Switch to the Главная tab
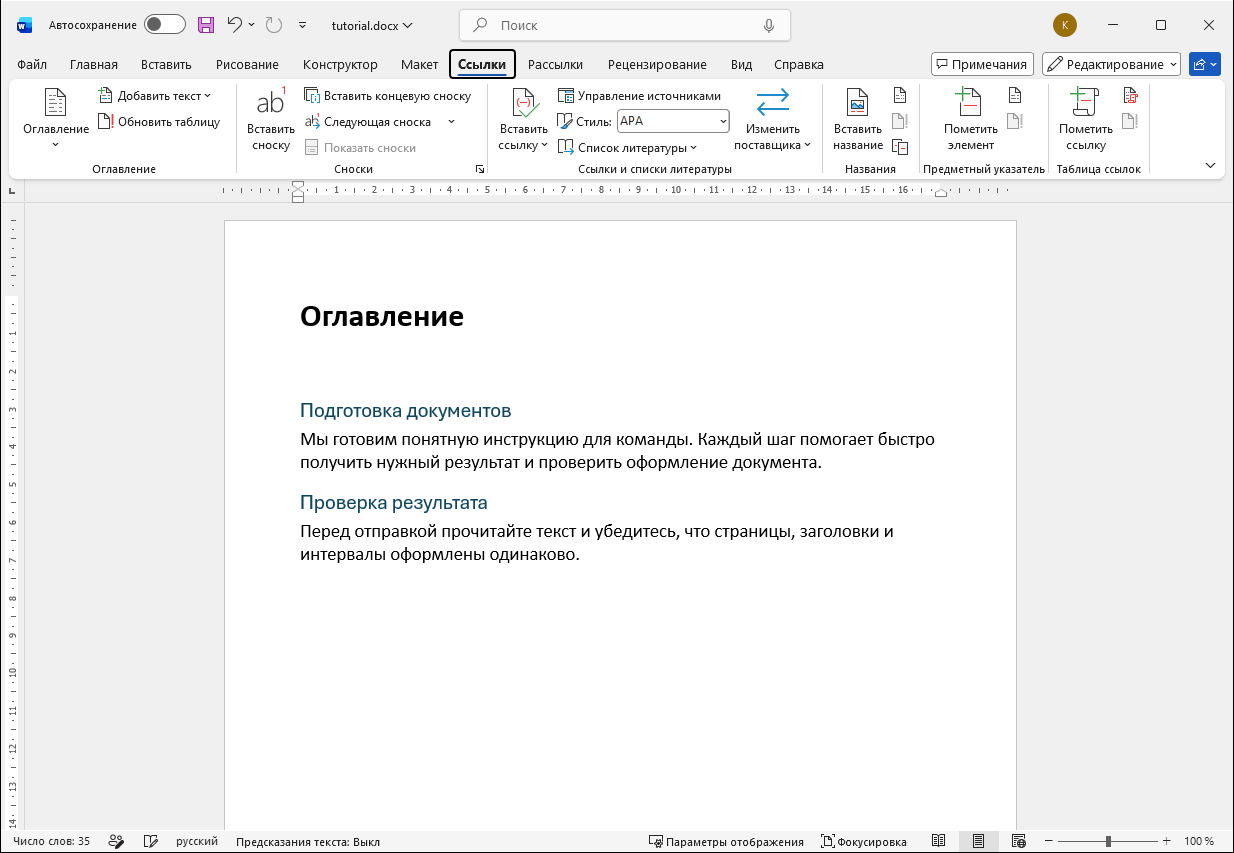The height and width of the screenshot is (853, 1234). click(94, 64)
